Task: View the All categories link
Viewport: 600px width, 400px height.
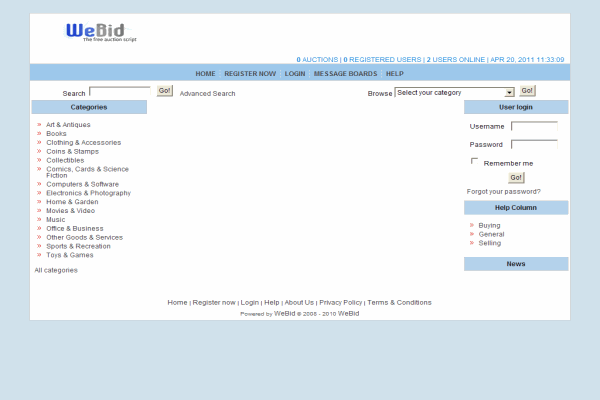Action: click(x=56, y=270)
